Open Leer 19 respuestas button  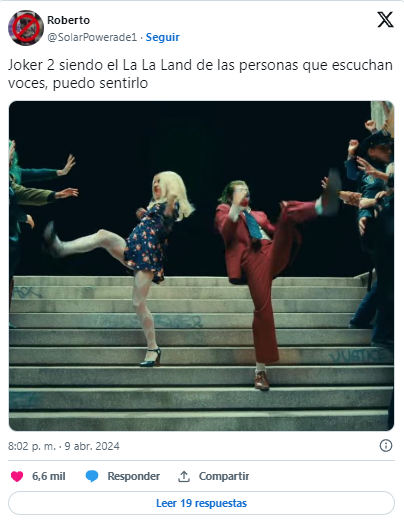201,503
